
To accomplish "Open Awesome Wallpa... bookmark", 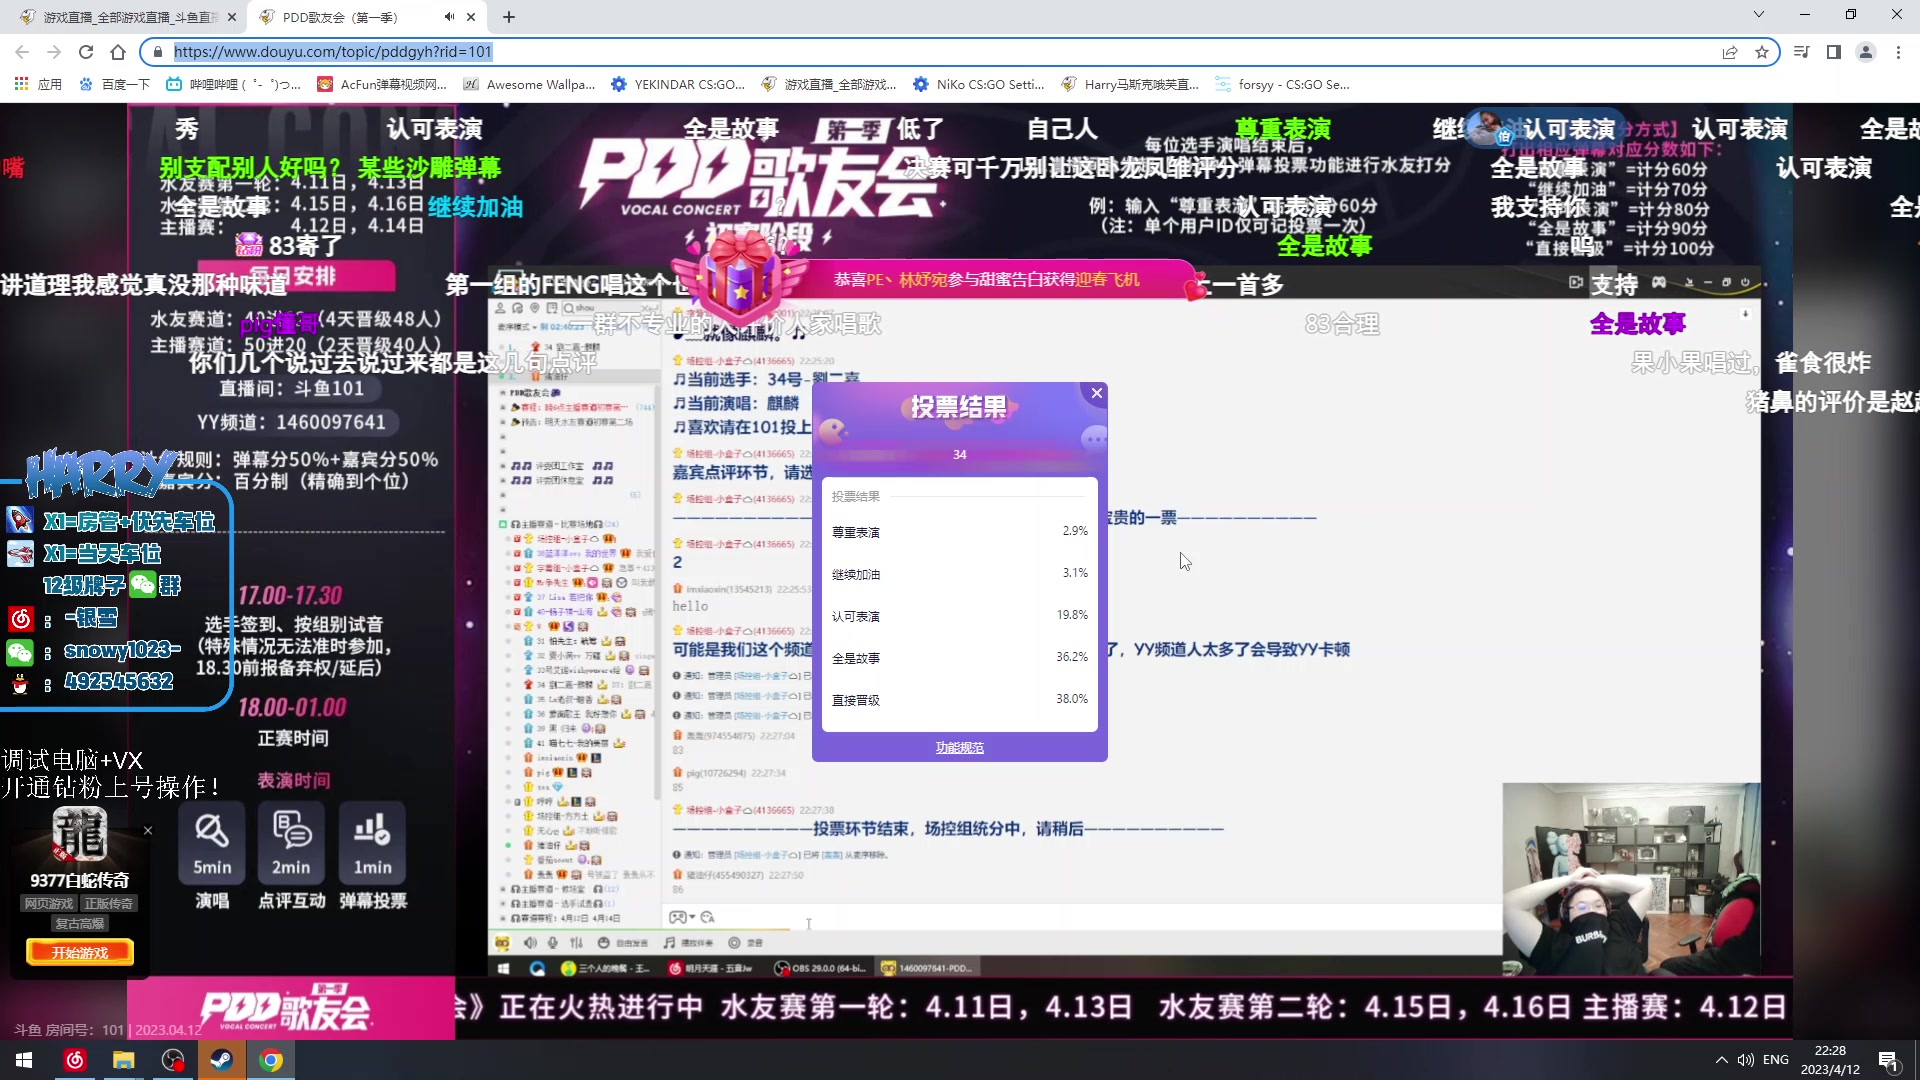I will click(529, 85).
